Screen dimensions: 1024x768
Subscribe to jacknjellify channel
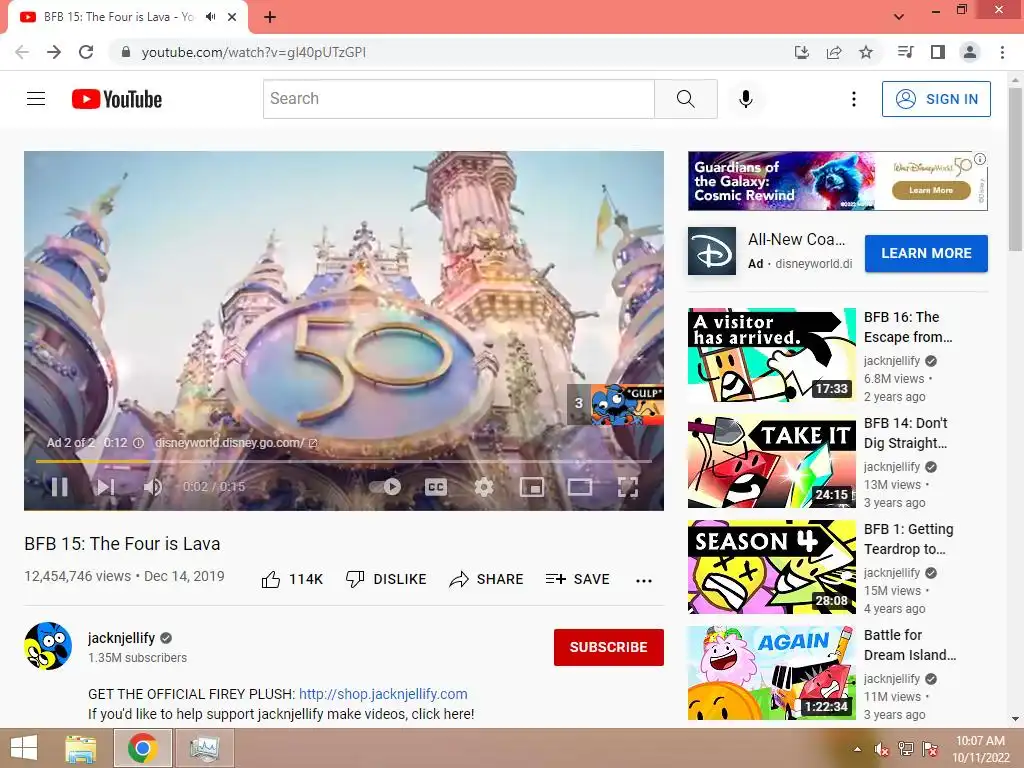tap(609, 647)
